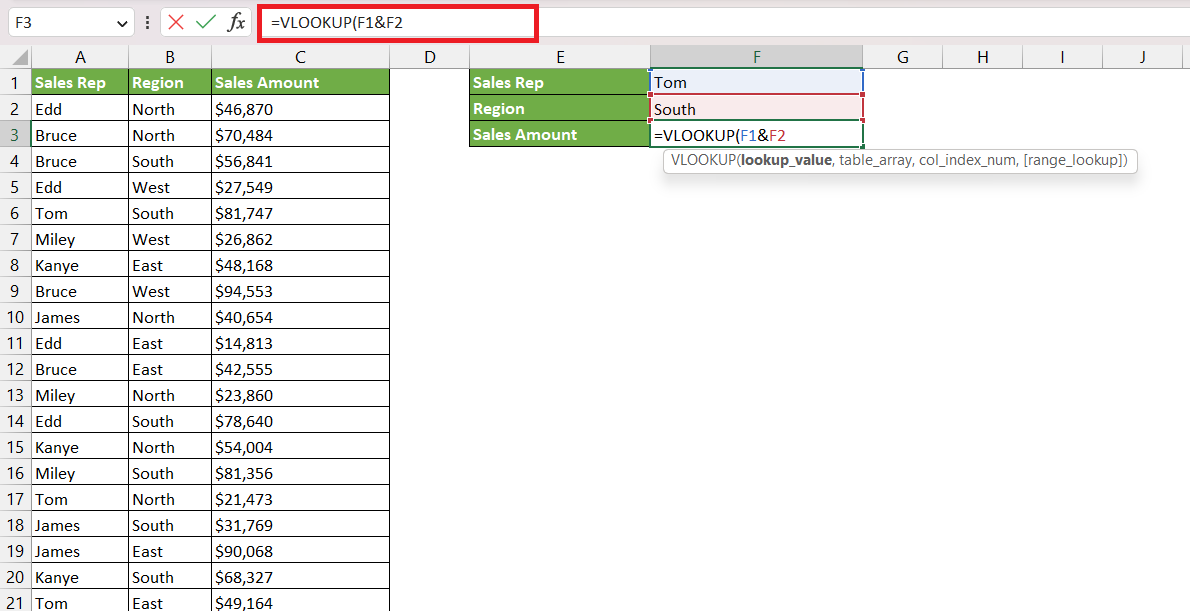Open the Name Box dropdown arrow
This screenshot has height=611, width=1190.
pos(123,24)
